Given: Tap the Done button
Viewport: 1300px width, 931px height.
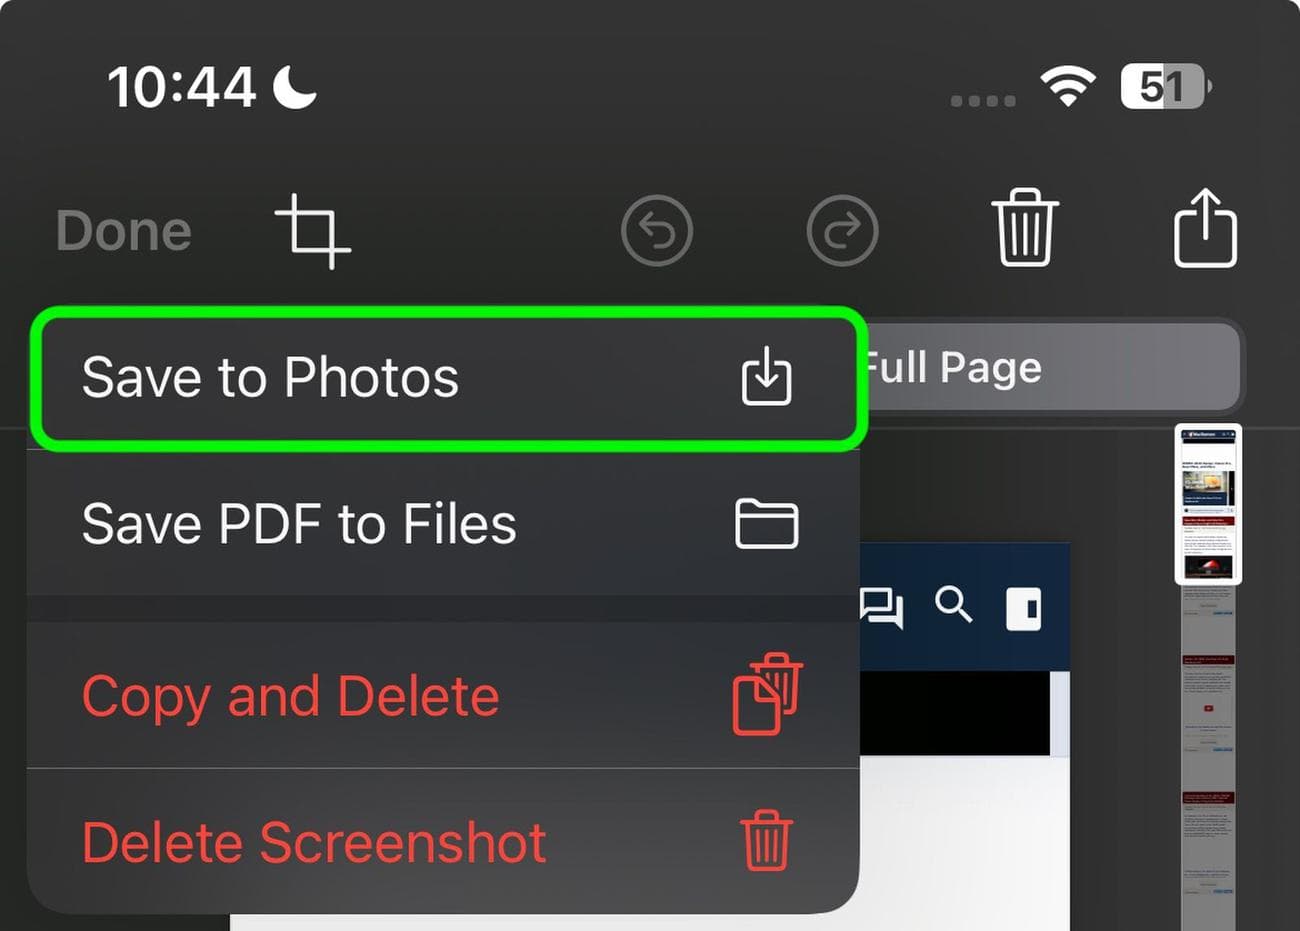Looking at the screenshot, I should [x=122, y=229].
